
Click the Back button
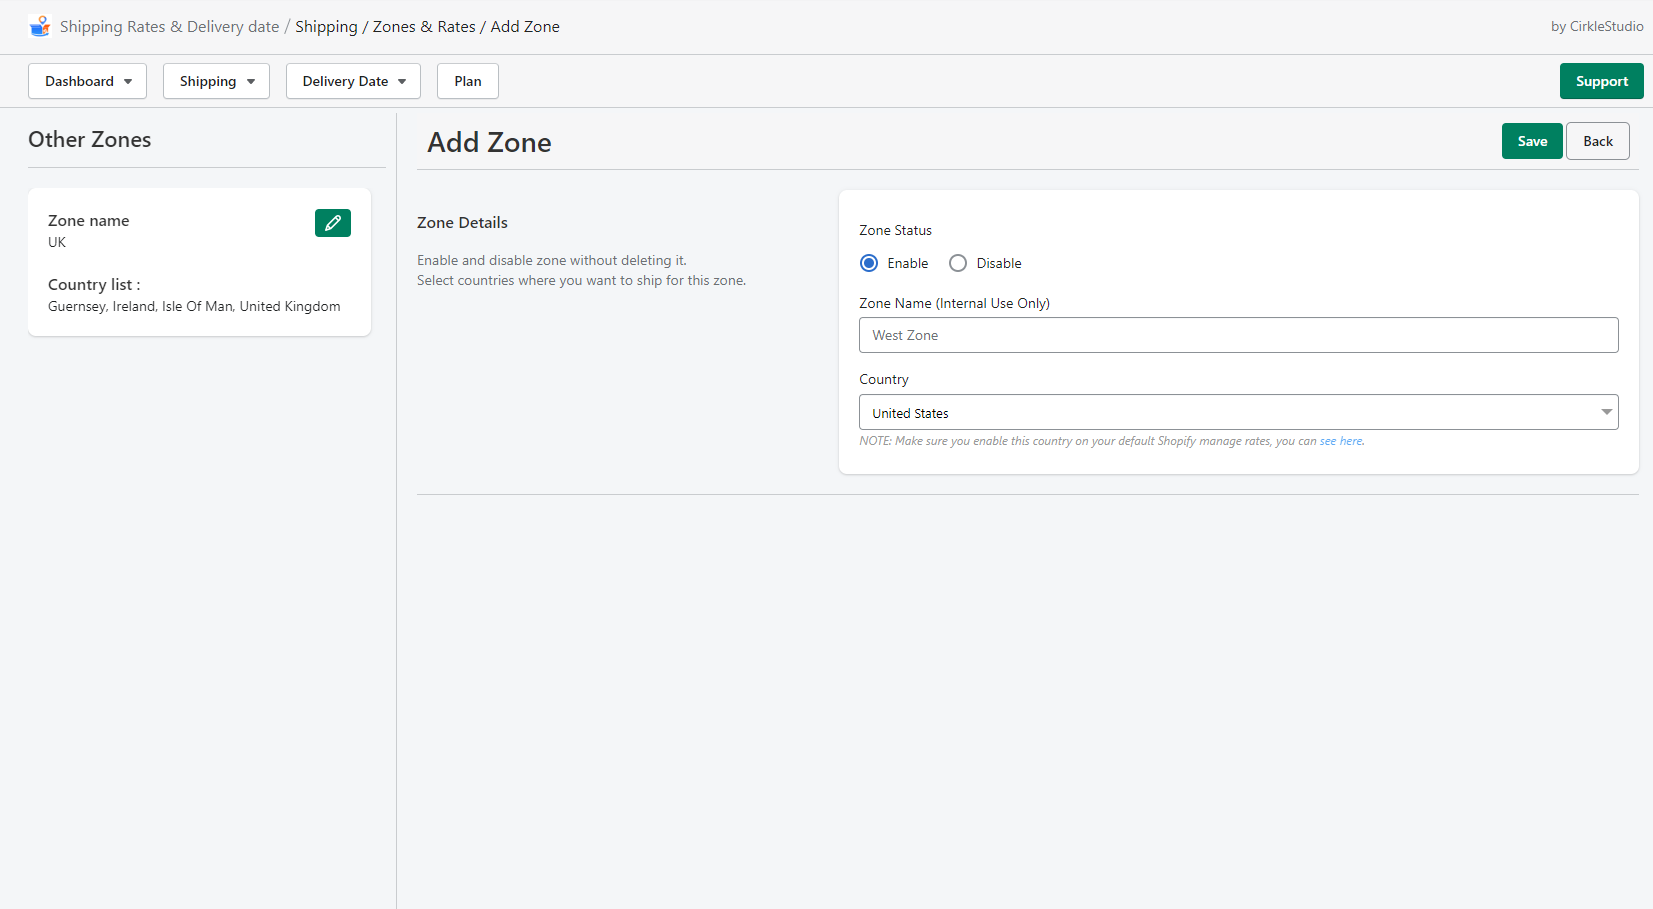(1598, 141)
